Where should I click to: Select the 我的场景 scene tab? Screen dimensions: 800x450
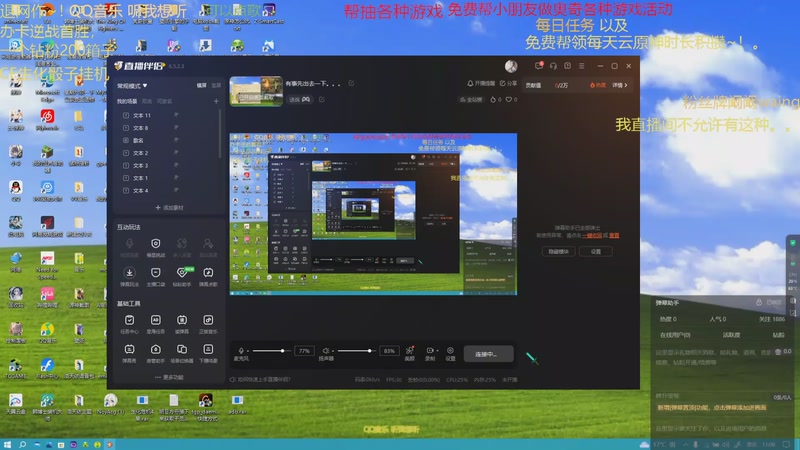[127, 102]
